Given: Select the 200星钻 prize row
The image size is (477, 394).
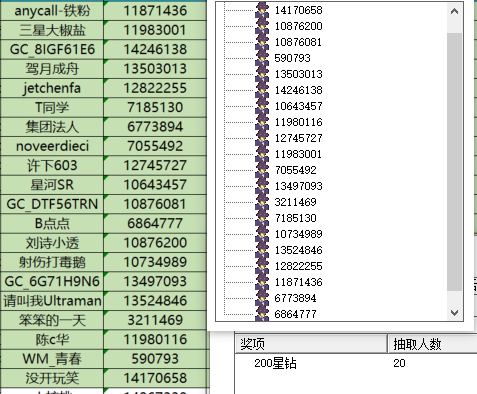Looking at the screenshot, I should pyautogui.click(x=356, y=363).
